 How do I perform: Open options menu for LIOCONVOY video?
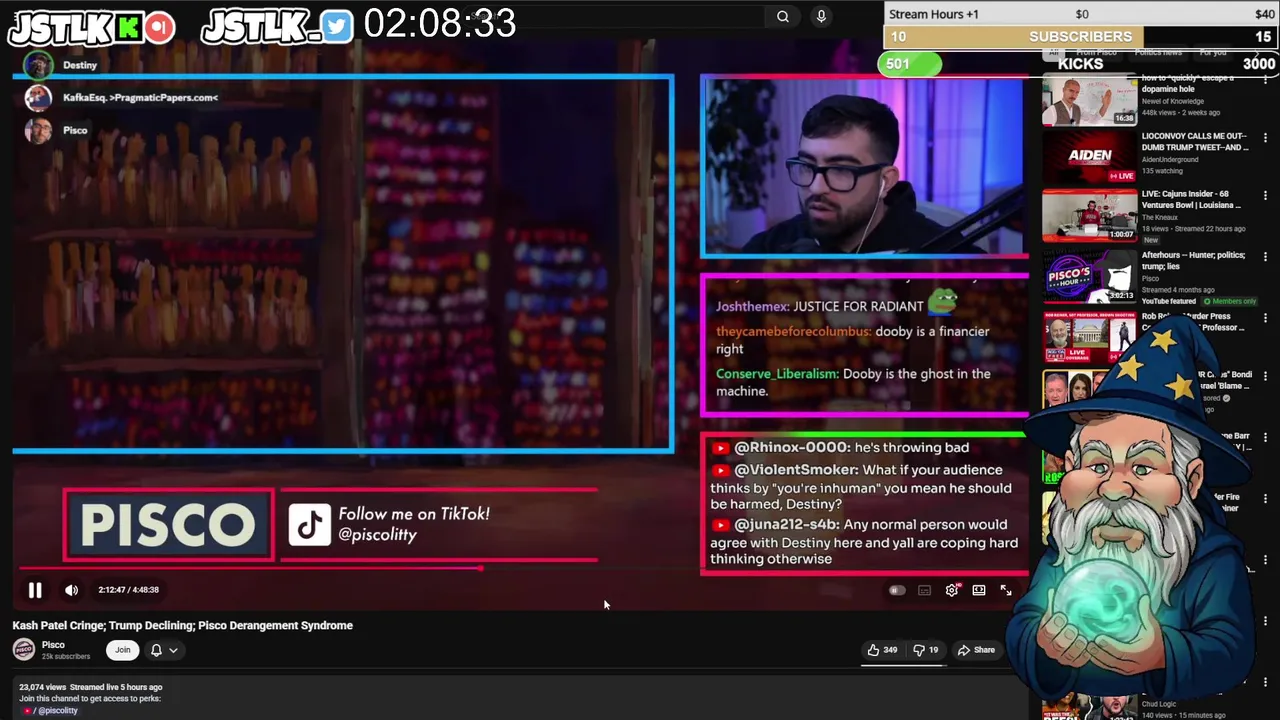[x=1265, y=138]
